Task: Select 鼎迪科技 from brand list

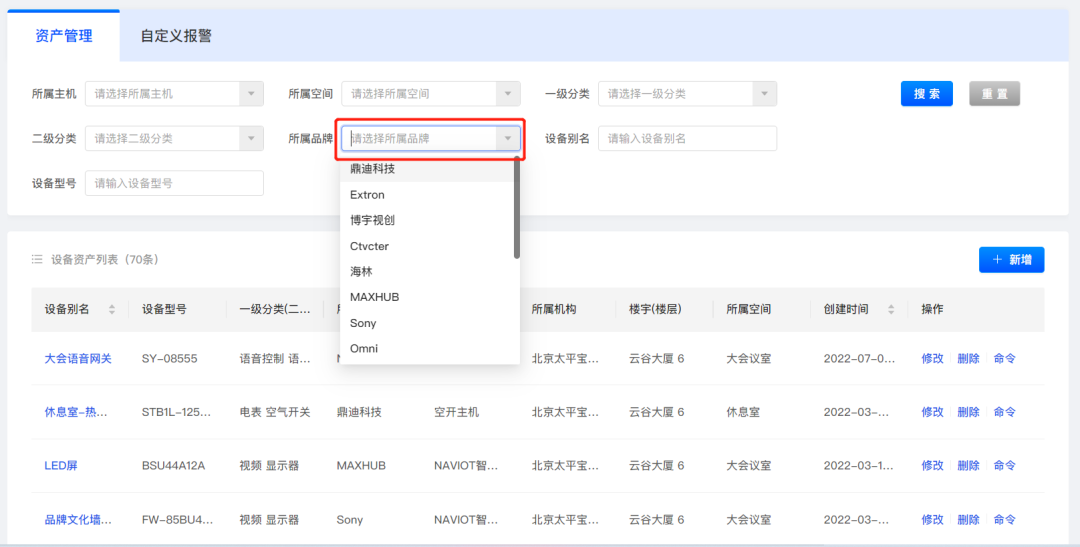Action: tap(429, 169)
